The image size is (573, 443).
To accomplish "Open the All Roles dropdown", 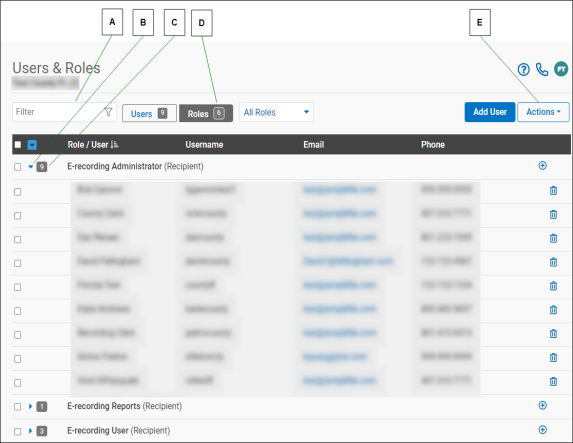I will (x=276, y=112).
